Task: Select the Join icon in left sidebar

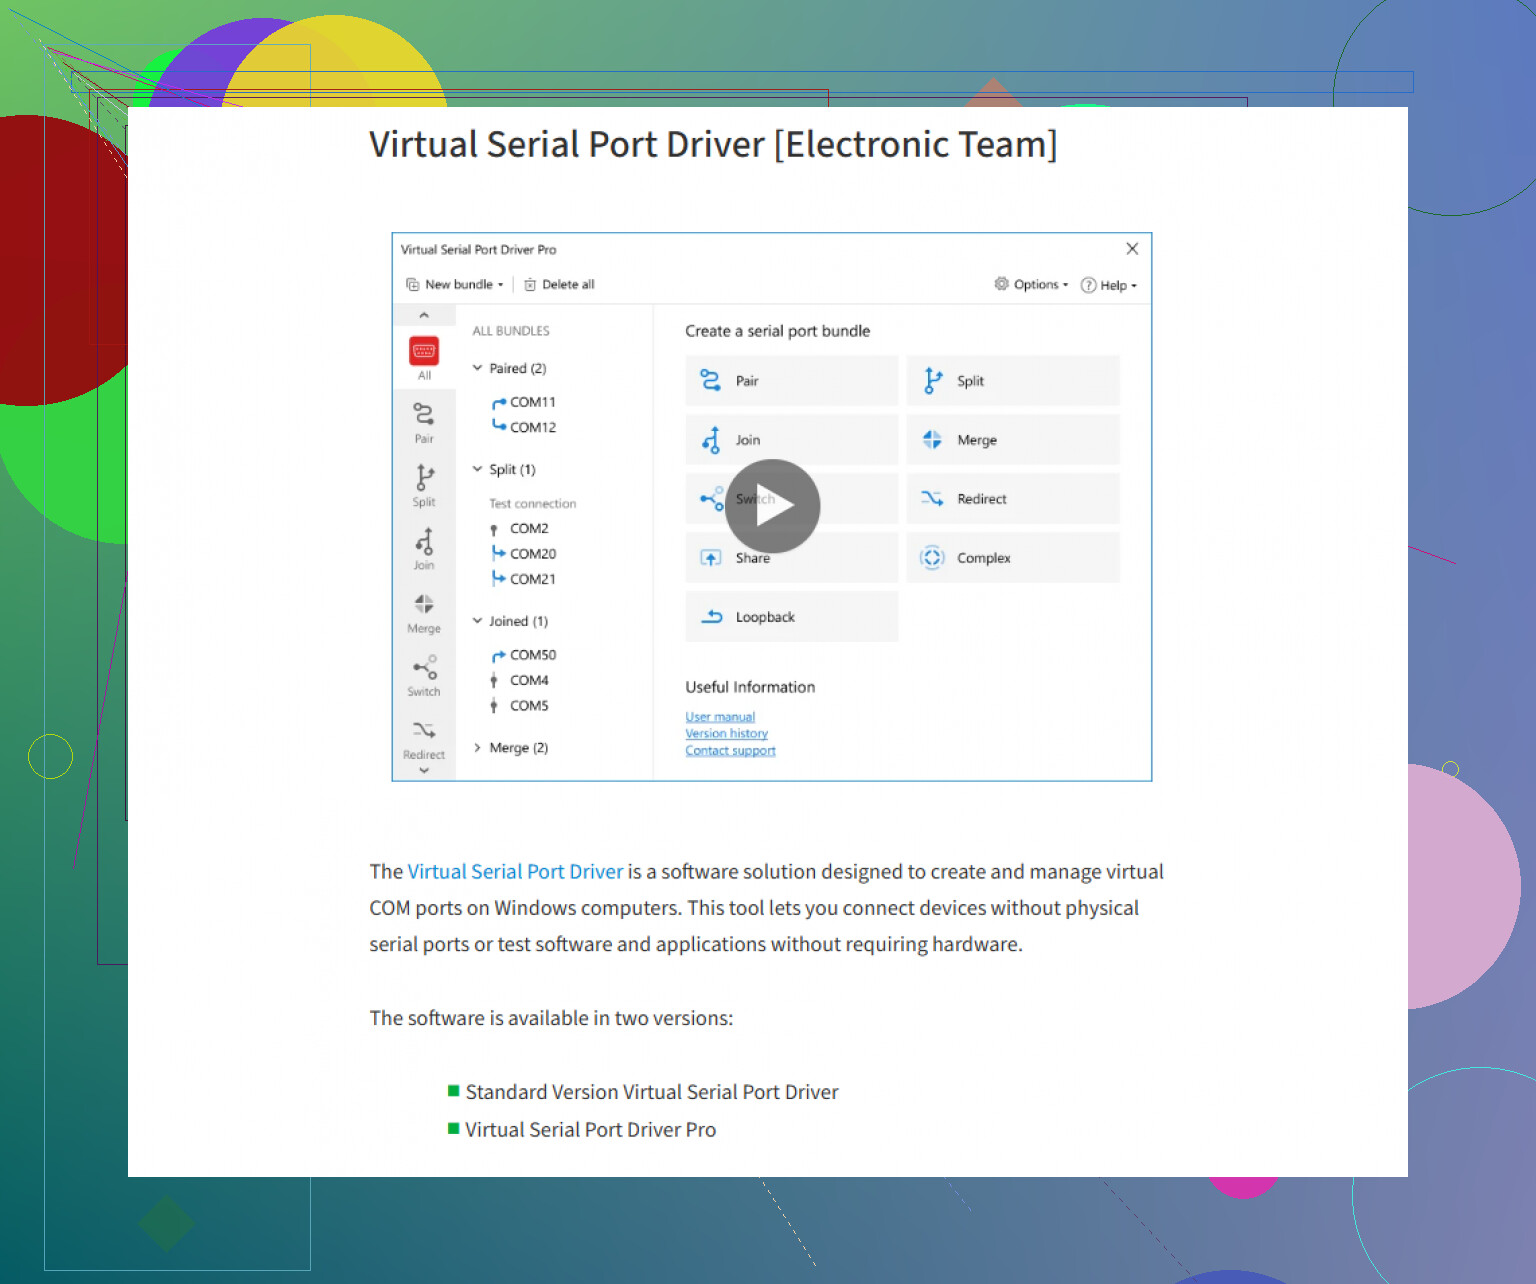Action: [x=424, y=541]
